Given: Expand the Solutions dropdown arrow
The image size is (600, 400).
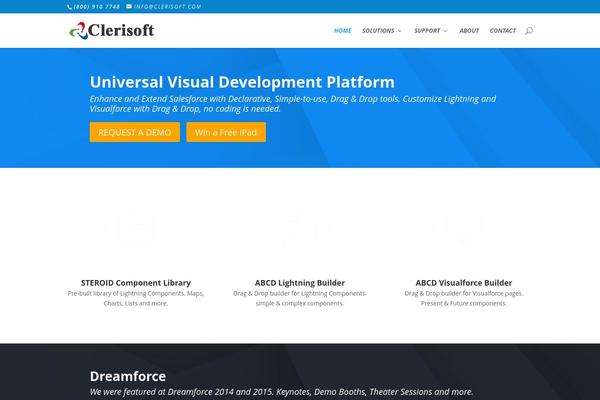Looking at the screenshot, I should coord(400,31).
